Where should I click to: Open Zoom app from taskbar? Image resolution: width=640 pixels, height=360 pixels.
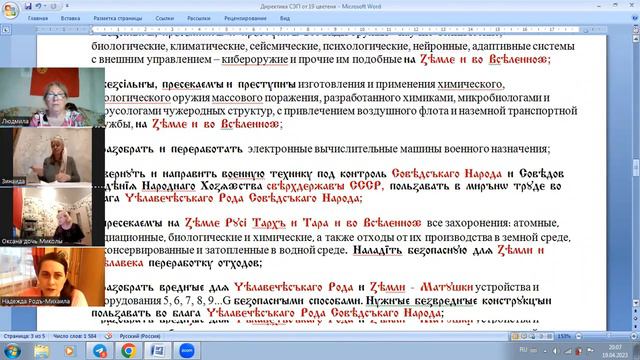coord(187,351)
